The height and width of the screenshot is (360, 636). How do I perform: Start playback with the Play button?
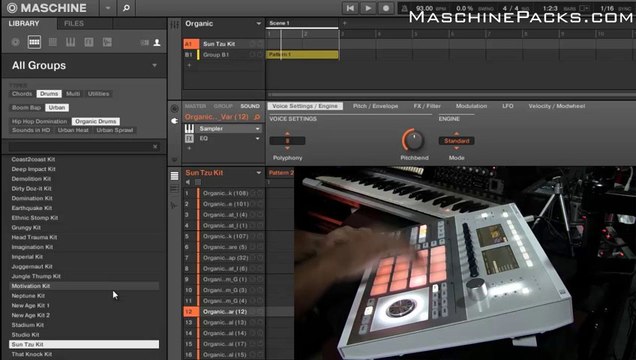pos(368,8)
